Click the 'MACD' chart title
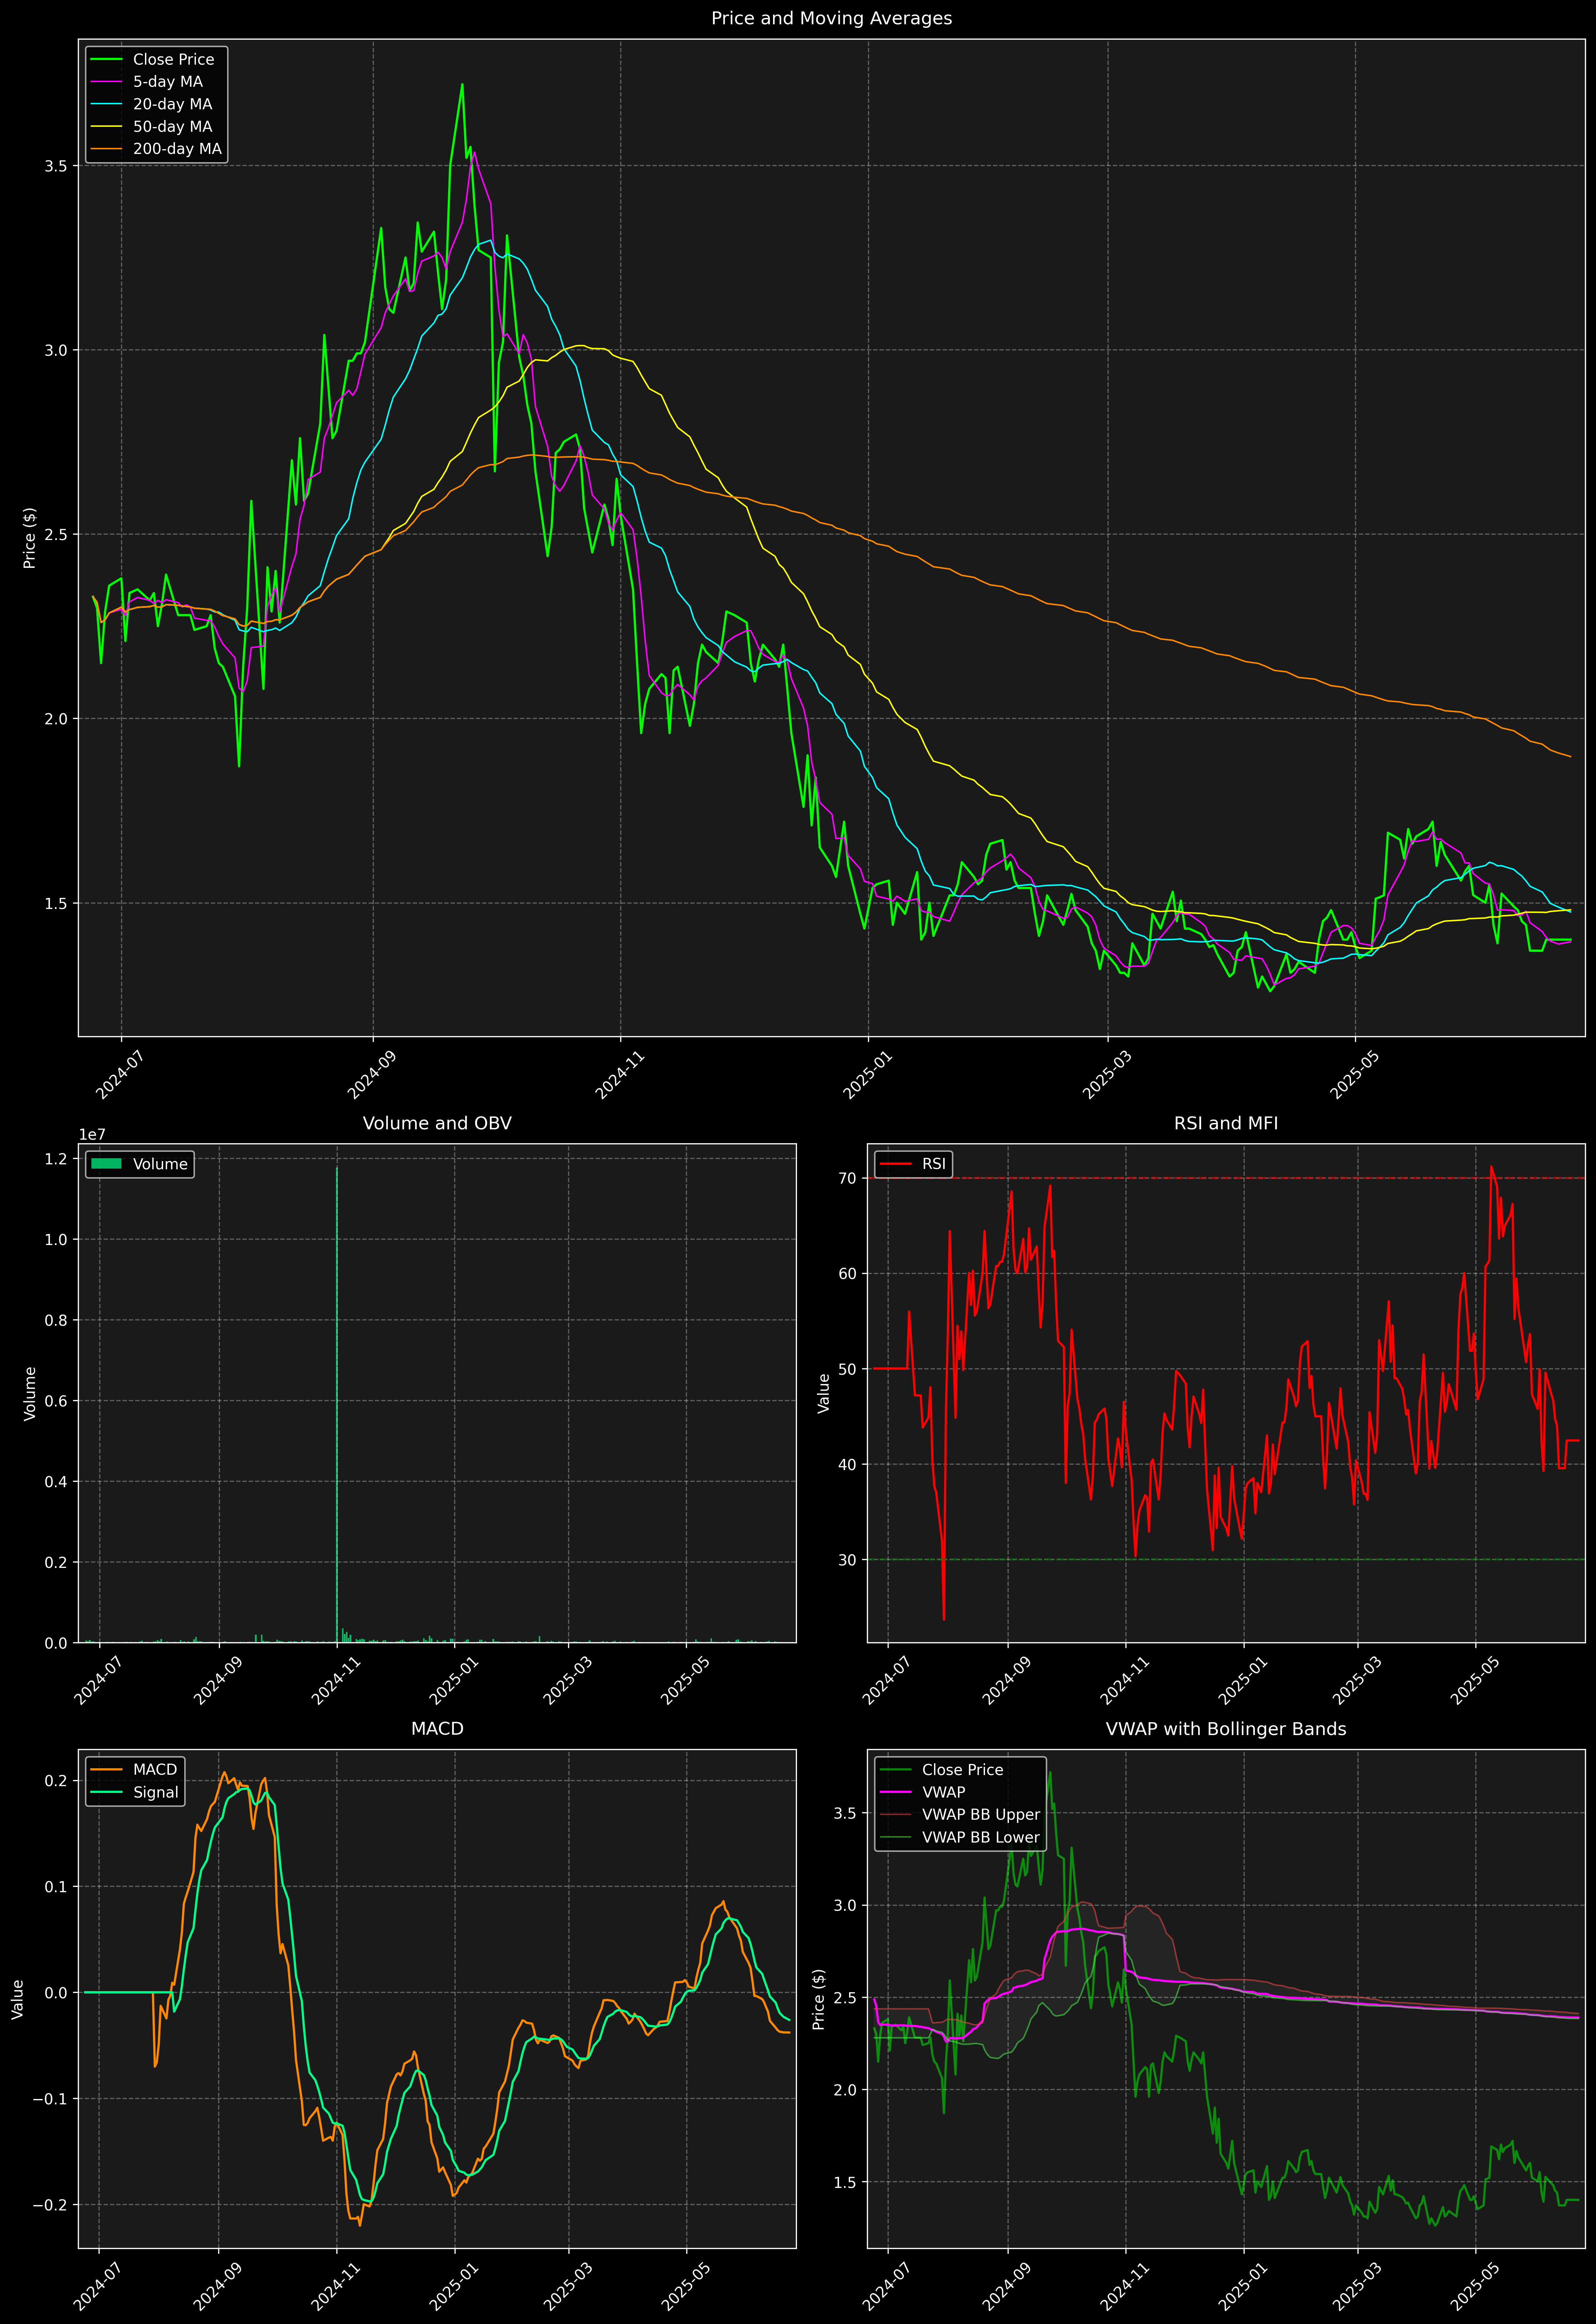1596x2324 pixels. click(x=437, y=1729)
